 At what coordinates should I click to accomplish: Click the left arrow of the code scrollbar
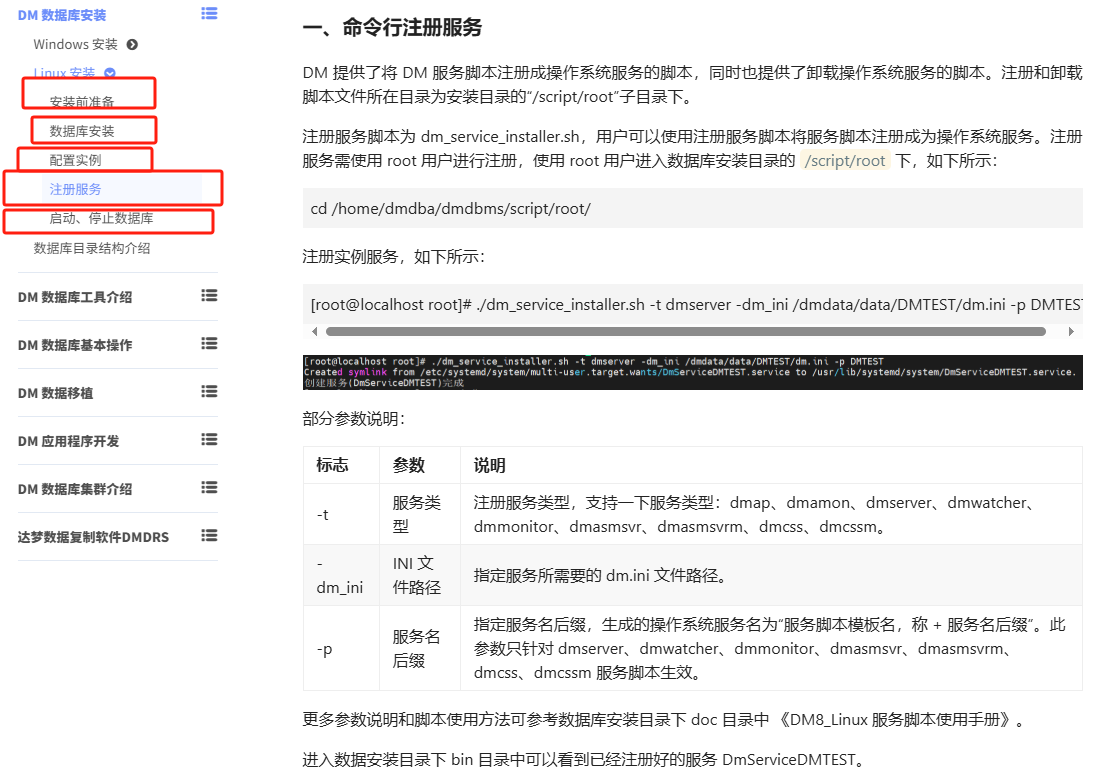[316, 330]
